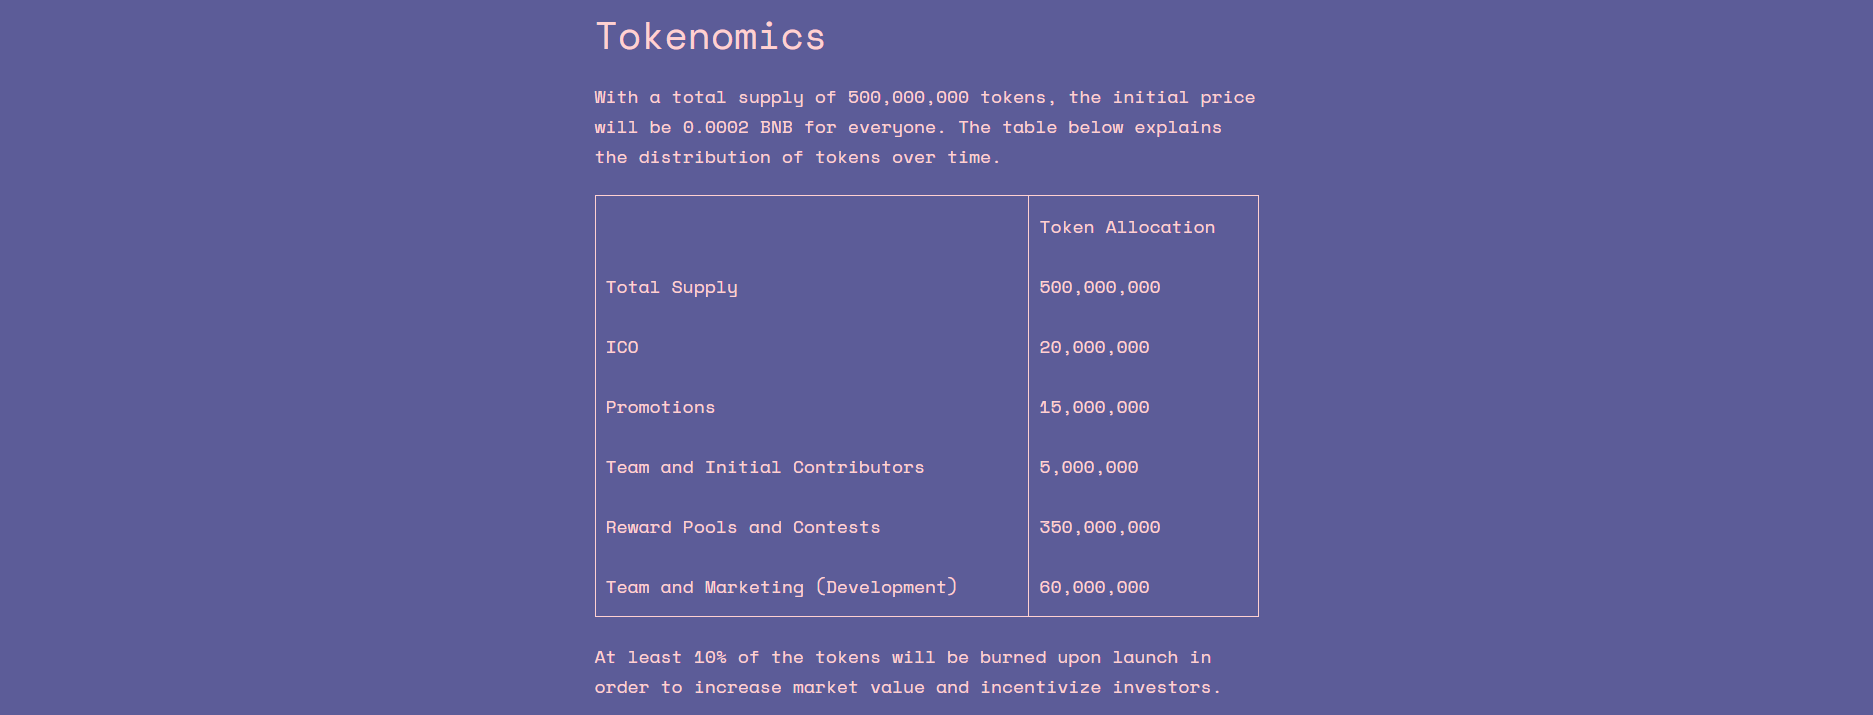The image size is (1873, 715).
Task: Select the 20,000,000 ICO allocation cell
Action: click(x=1094, y=347)
